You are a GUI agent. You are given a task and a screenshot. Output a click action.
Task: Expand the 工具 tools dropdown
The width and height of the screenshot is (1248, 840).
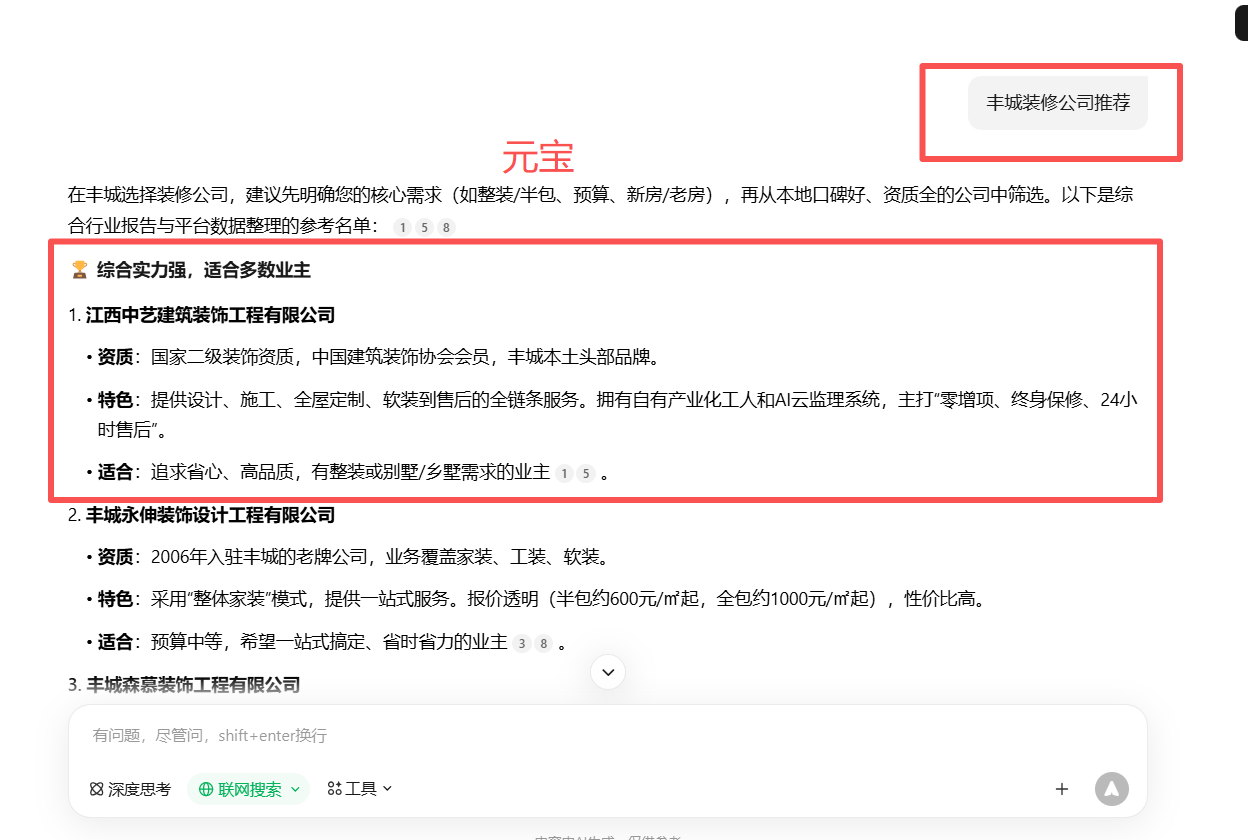pos(360,789)
